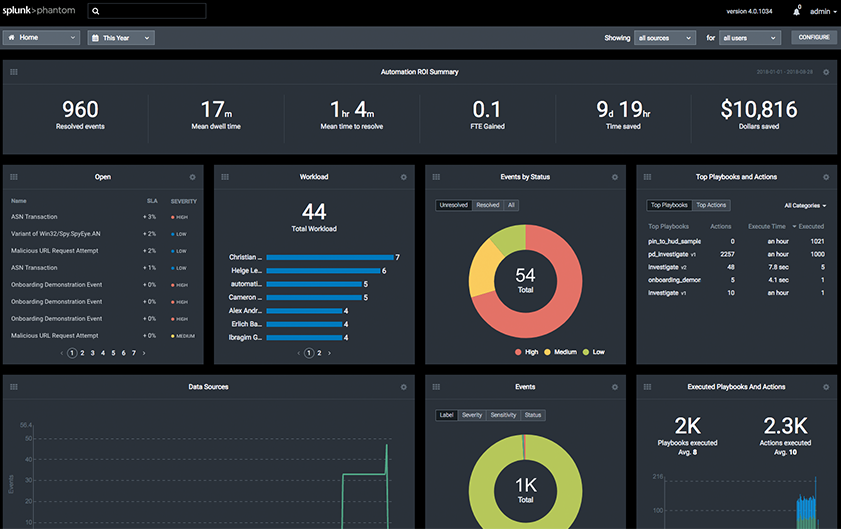Select the Unresolved tab
The image size is (841, 529).
(x=454, y=205)
